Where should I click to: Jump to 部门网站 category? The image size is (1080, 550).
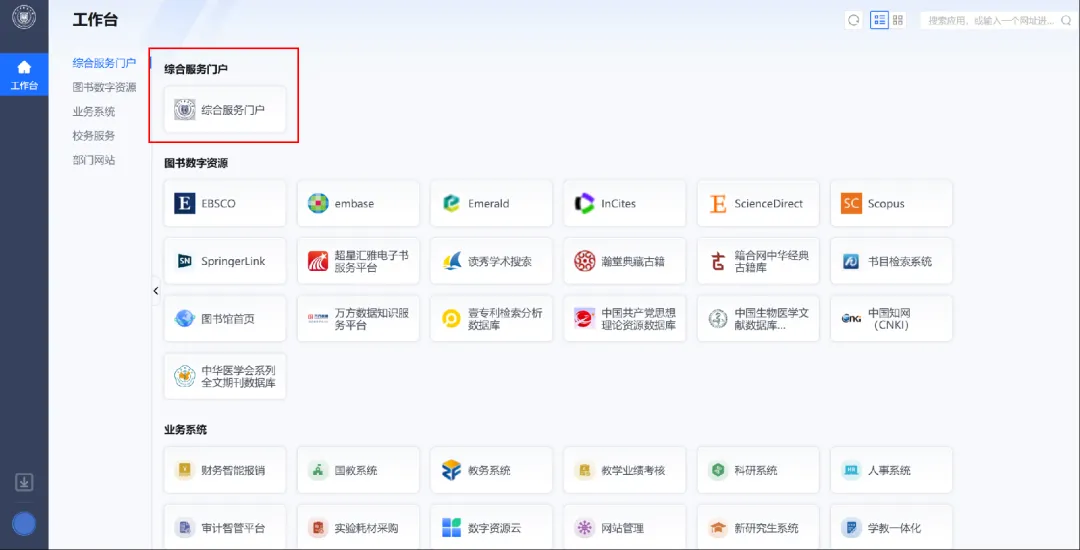coord(94,160)
